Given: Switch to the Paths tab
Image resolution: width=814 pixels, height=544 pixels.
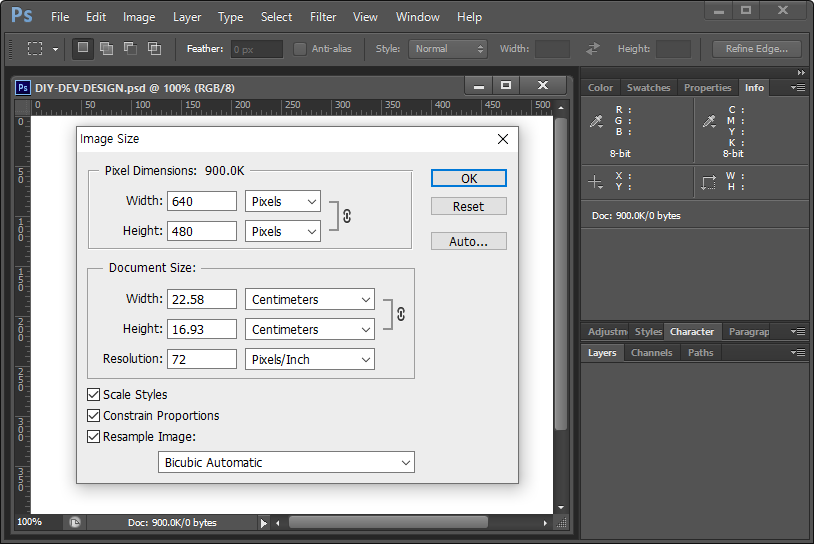Looking at the screenshot, I should pyautogui.click(x=700, y=353).
